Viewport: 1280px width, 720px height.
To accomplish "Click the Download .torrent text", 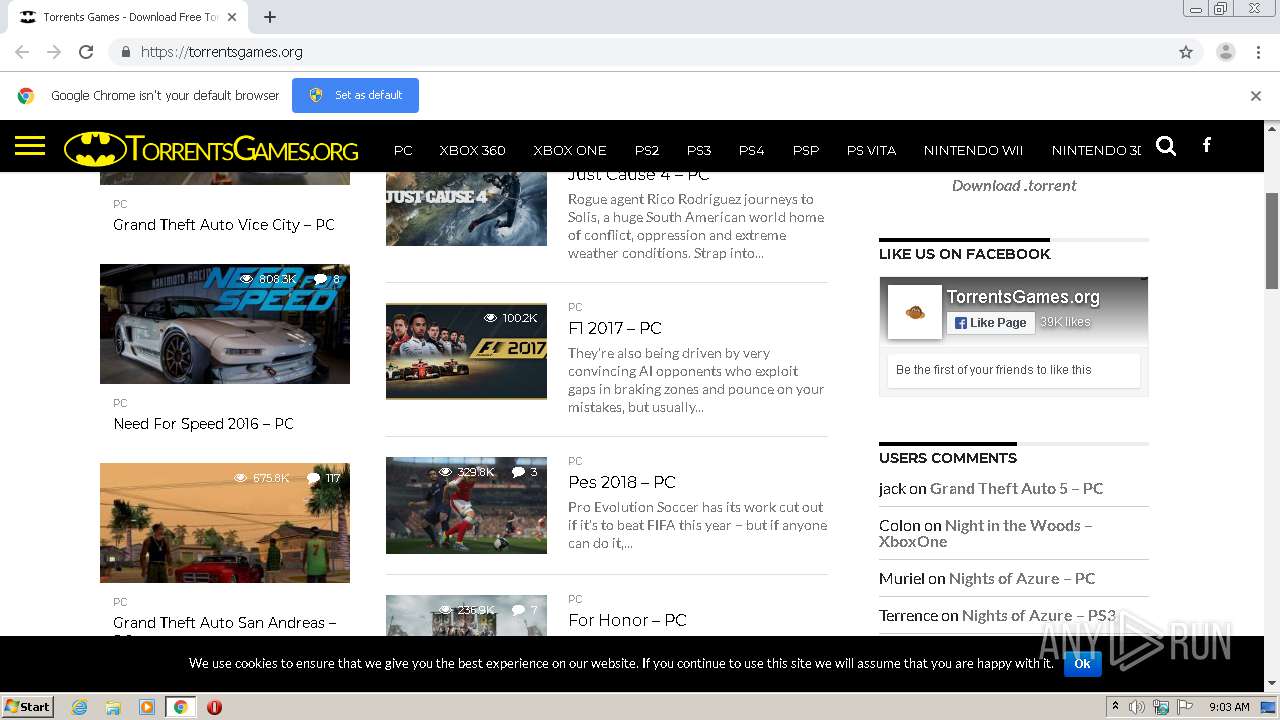I will pyautogui.click(x=1014, y=185).
